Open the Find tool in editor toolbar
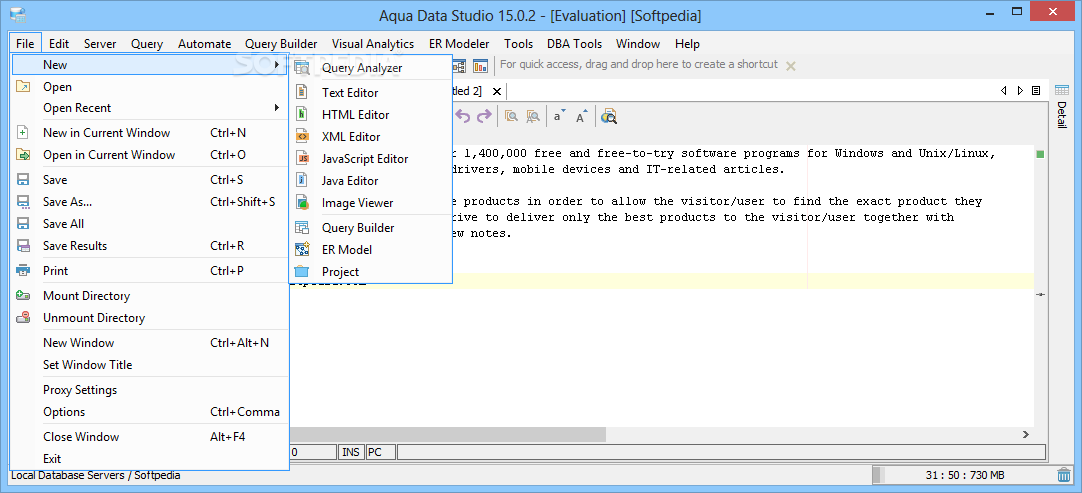Viewport: 1082px width, 493px height. point(511,116)
